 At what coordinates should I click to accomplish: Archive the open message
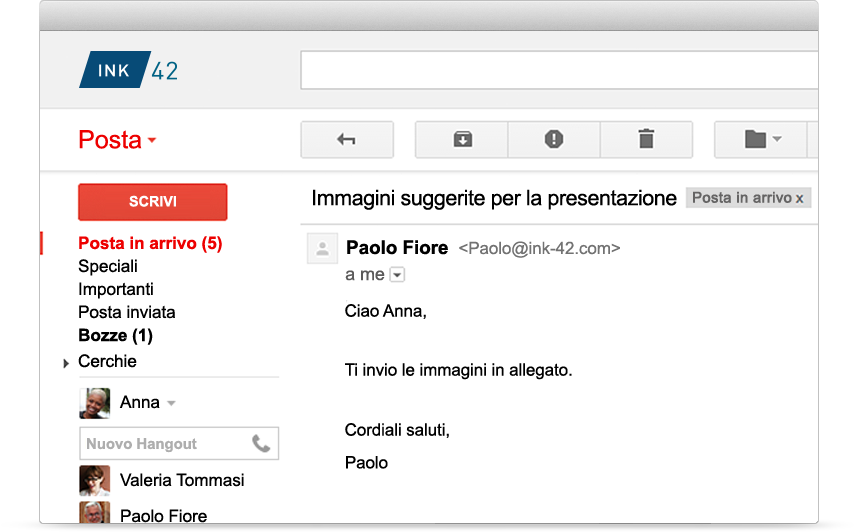(462, 140)
